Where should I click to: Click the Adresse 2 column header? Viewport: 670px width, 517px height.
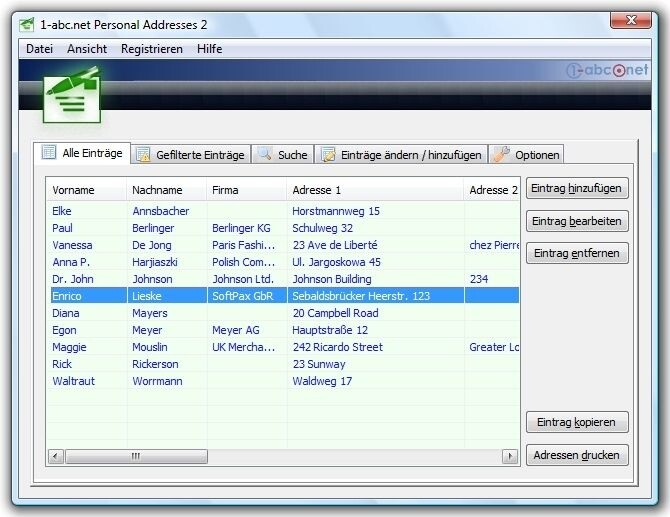(x=492, y=190)
